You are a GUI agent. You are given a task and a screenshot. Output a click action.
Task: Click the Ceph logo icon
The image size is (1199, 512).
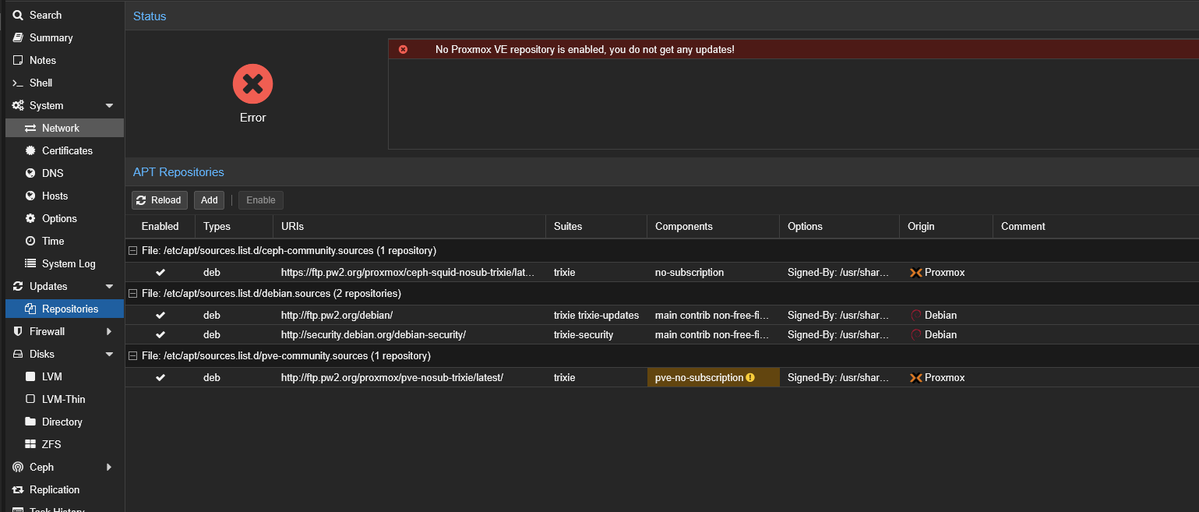point(18,467)
